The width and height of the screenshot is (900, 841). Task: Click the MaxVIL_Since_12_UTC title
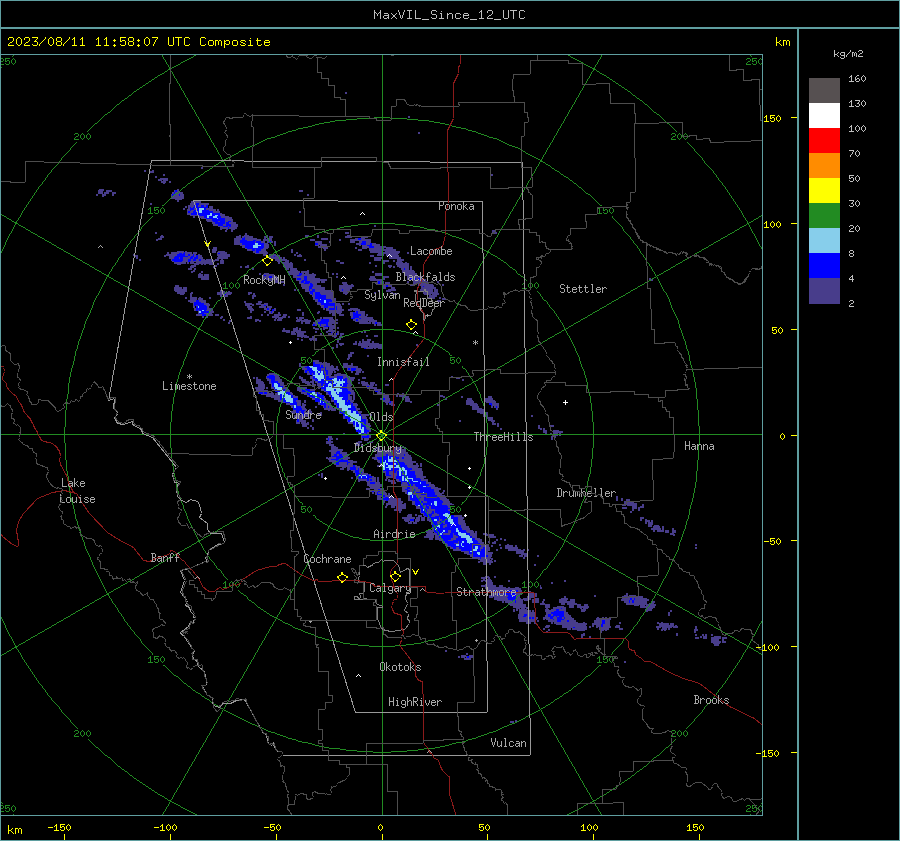pyautogui.click(x=449, y=15)
